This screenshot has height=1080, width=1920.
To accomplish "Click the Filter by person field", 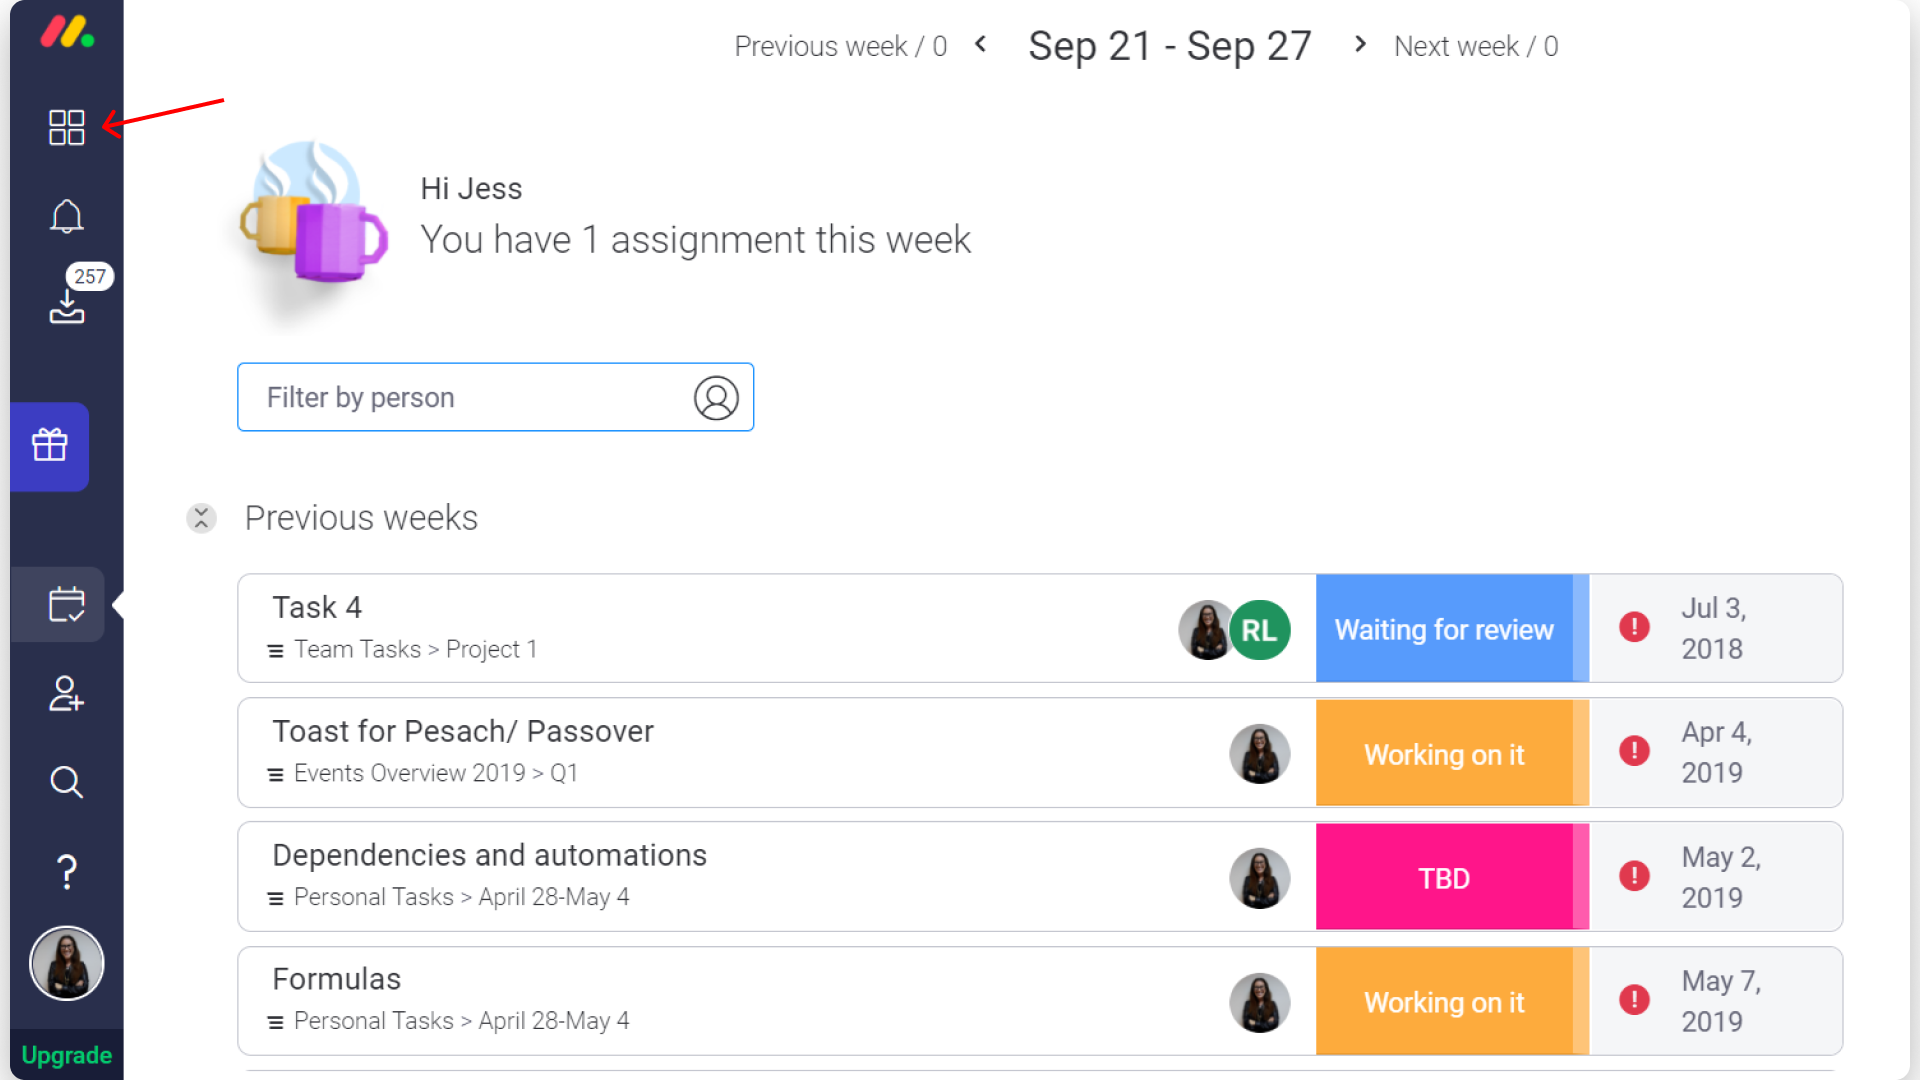I will 495,397.
